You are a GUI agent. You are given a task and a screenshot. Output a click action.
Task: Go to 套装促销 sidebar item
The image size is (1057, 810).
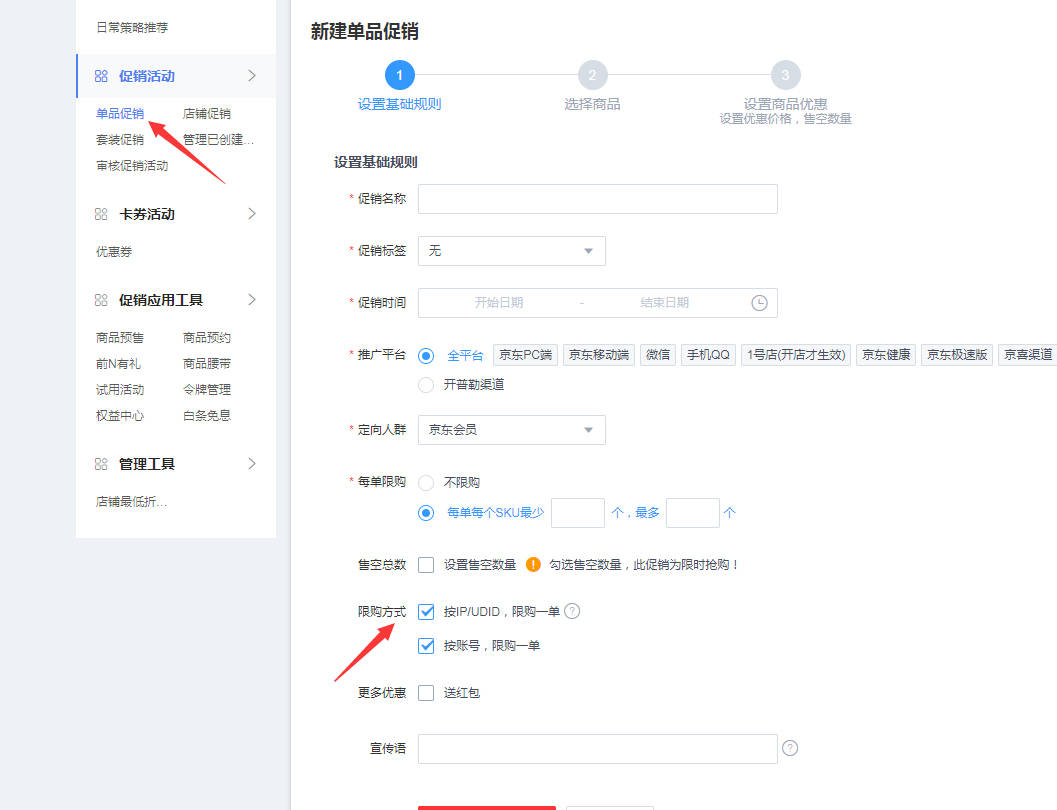[120, 140]
